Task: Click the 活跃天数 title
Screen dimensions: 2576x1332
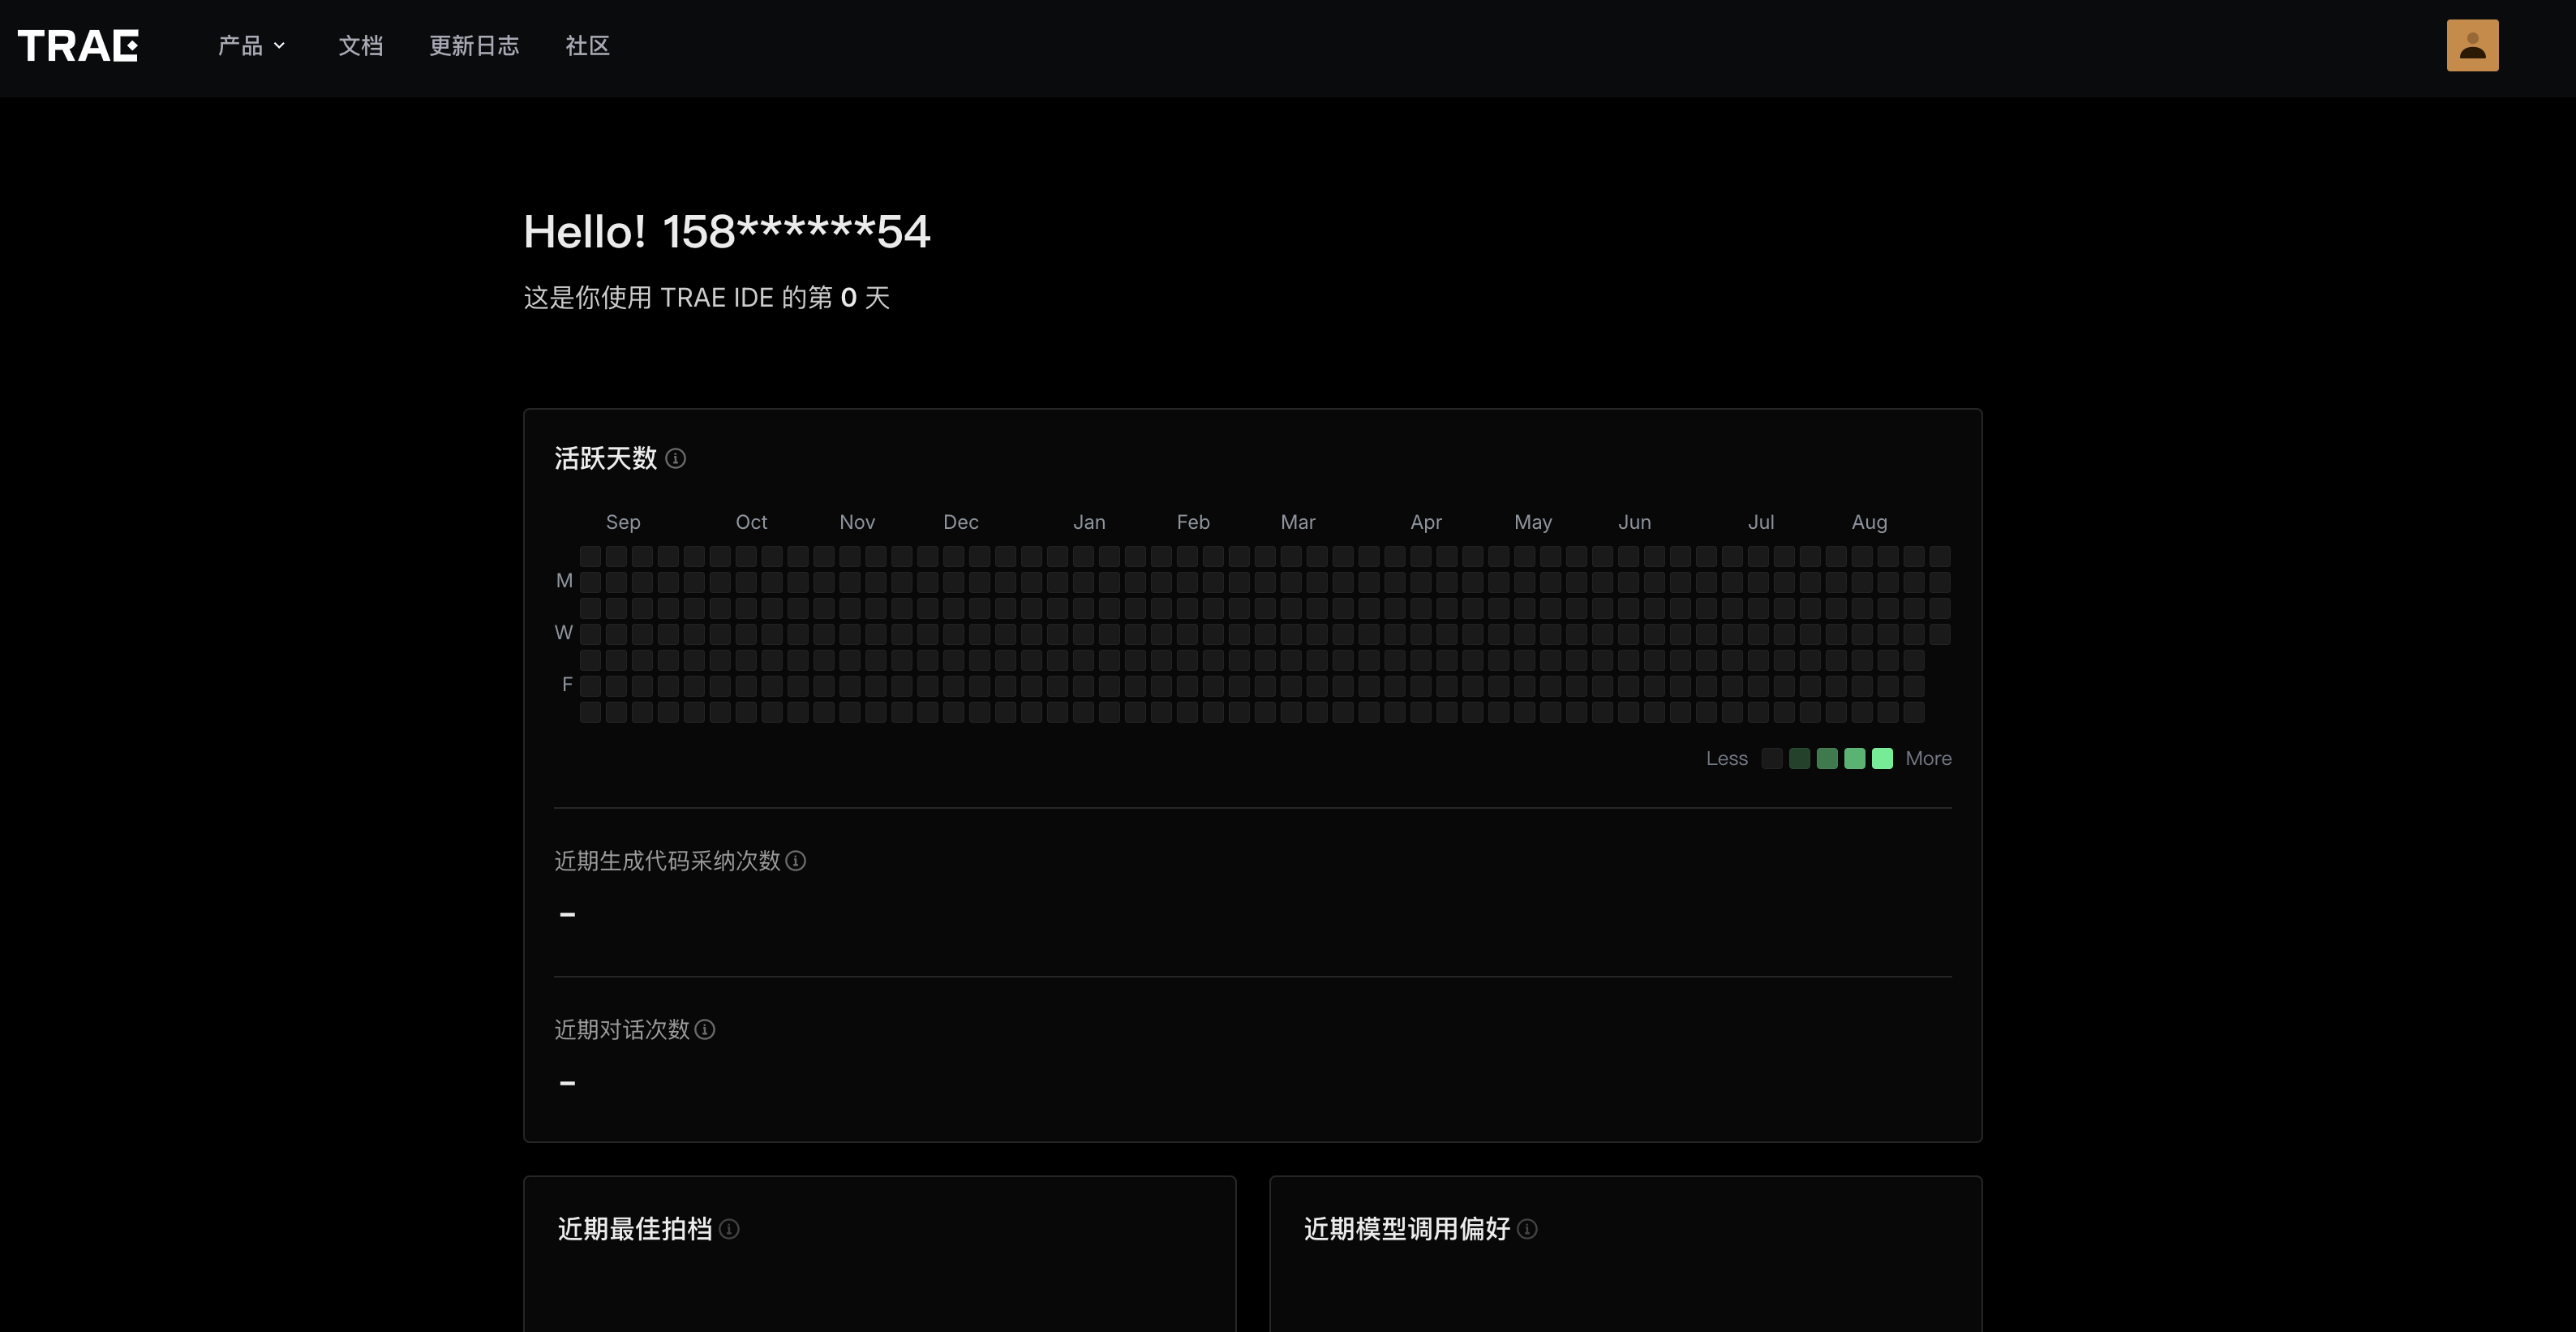Action: 606,458
